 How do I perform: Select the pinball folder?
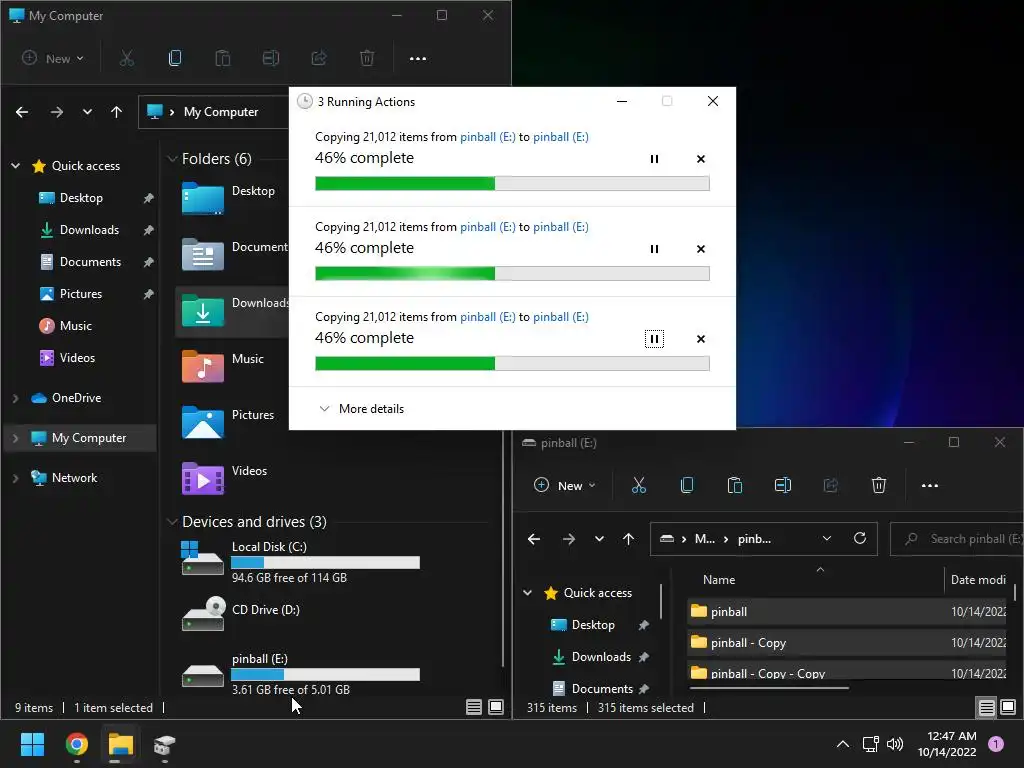846,612
